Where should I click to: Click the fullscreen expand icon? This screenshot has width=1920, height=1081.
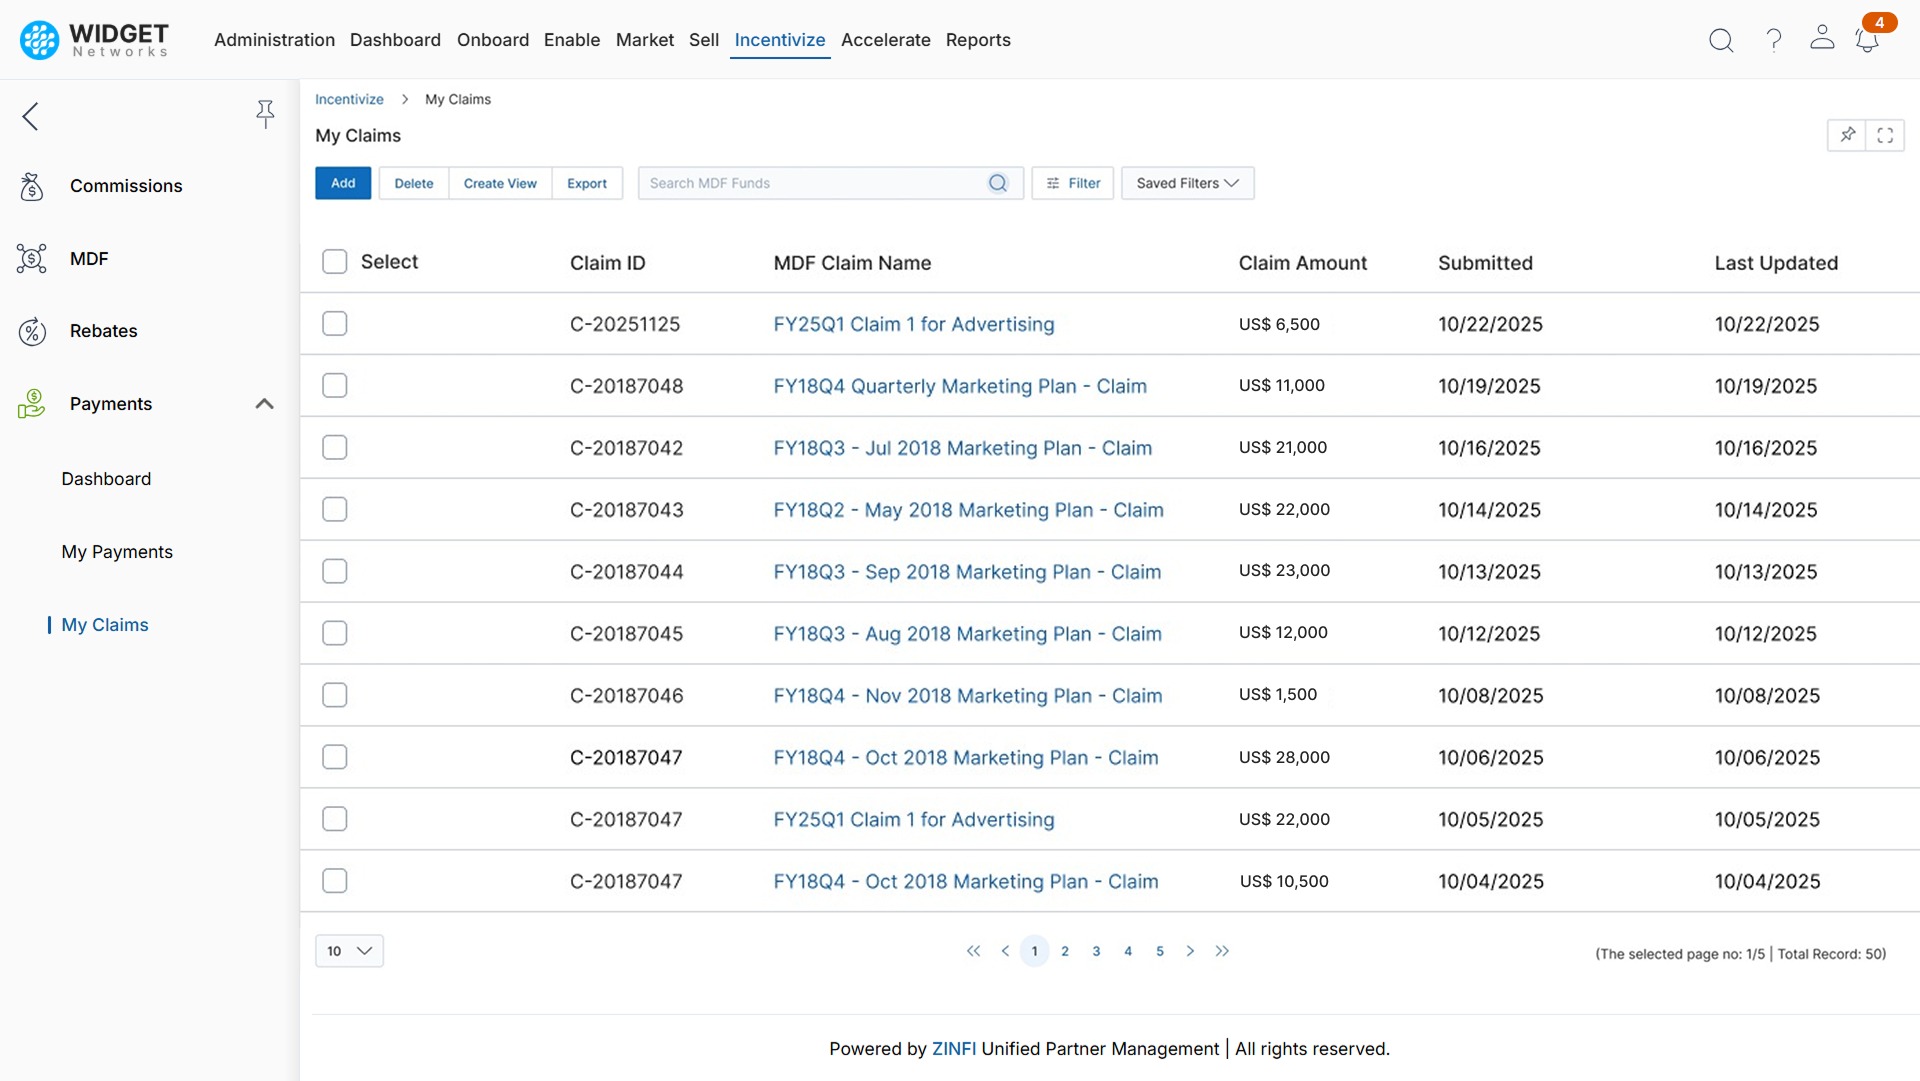tap(1885, 135)
